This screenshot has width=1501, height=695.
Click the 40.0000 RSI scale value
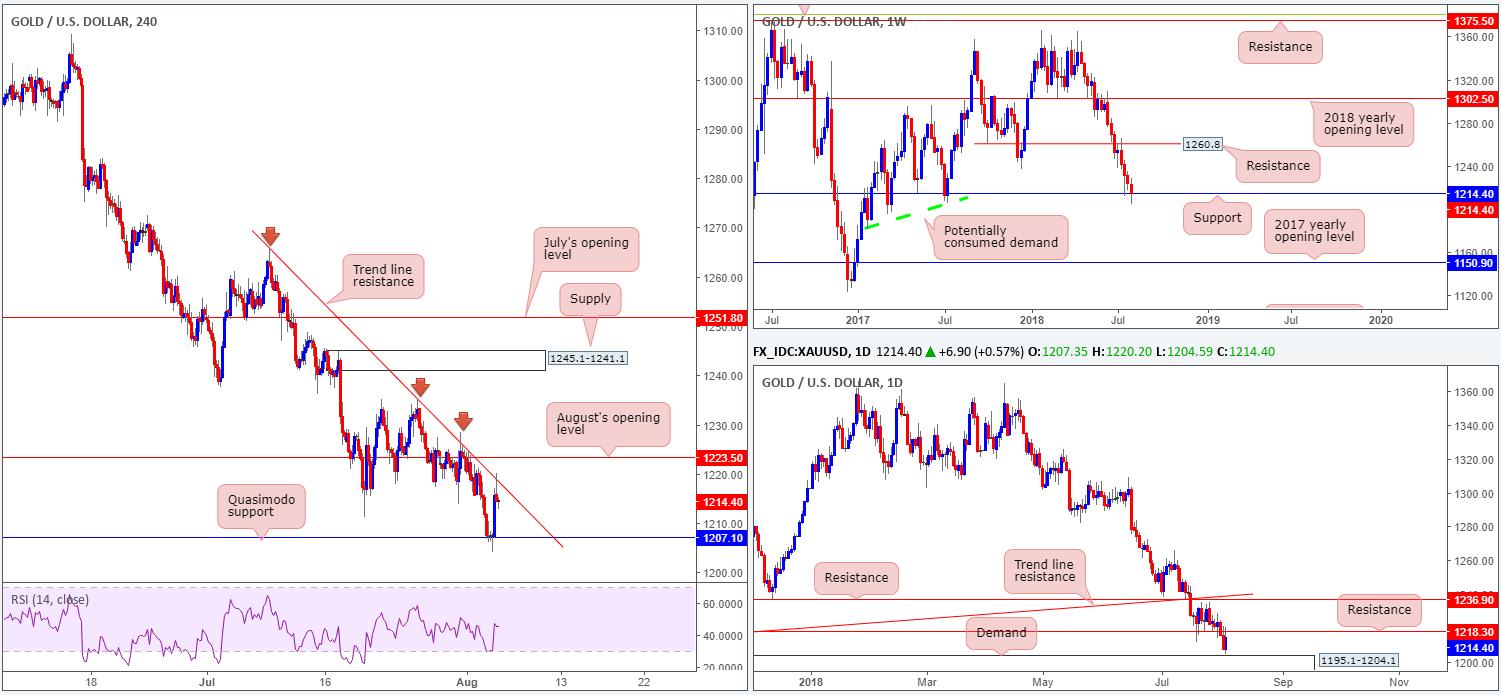(721, 636)
